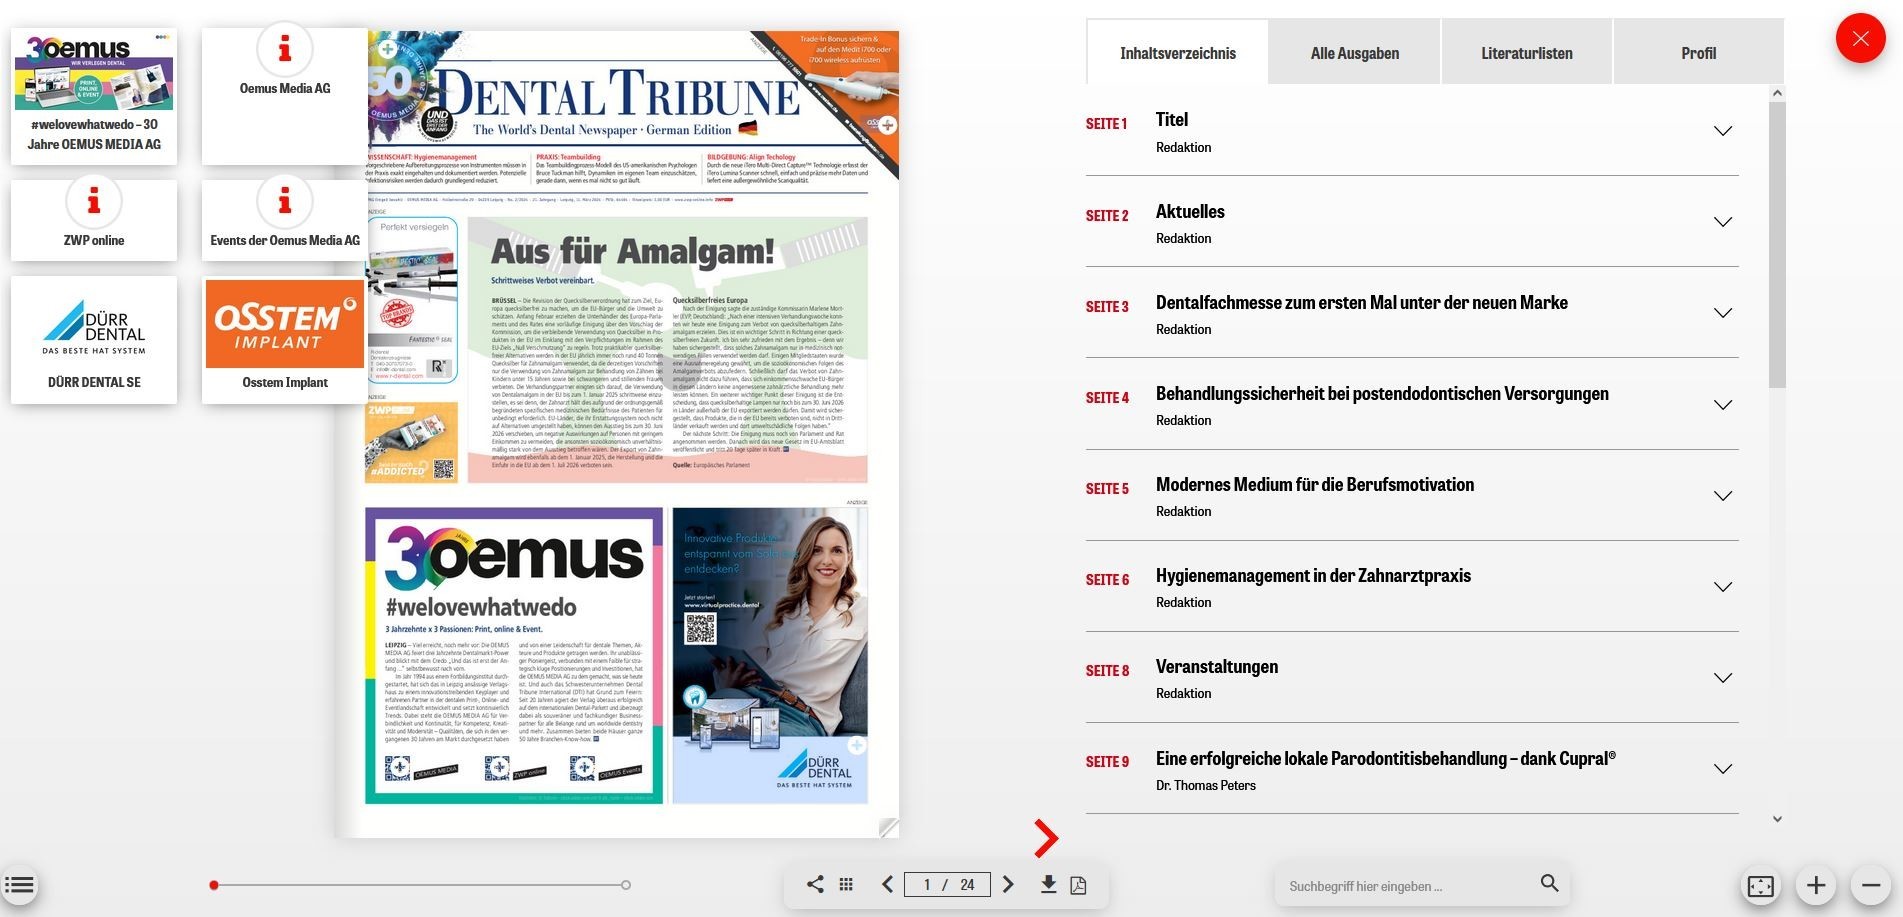Click the share icon in bottom toolbar
The width and height of the screenshot is (1903, 917).
pyautogui.click(x=815, y=884)
